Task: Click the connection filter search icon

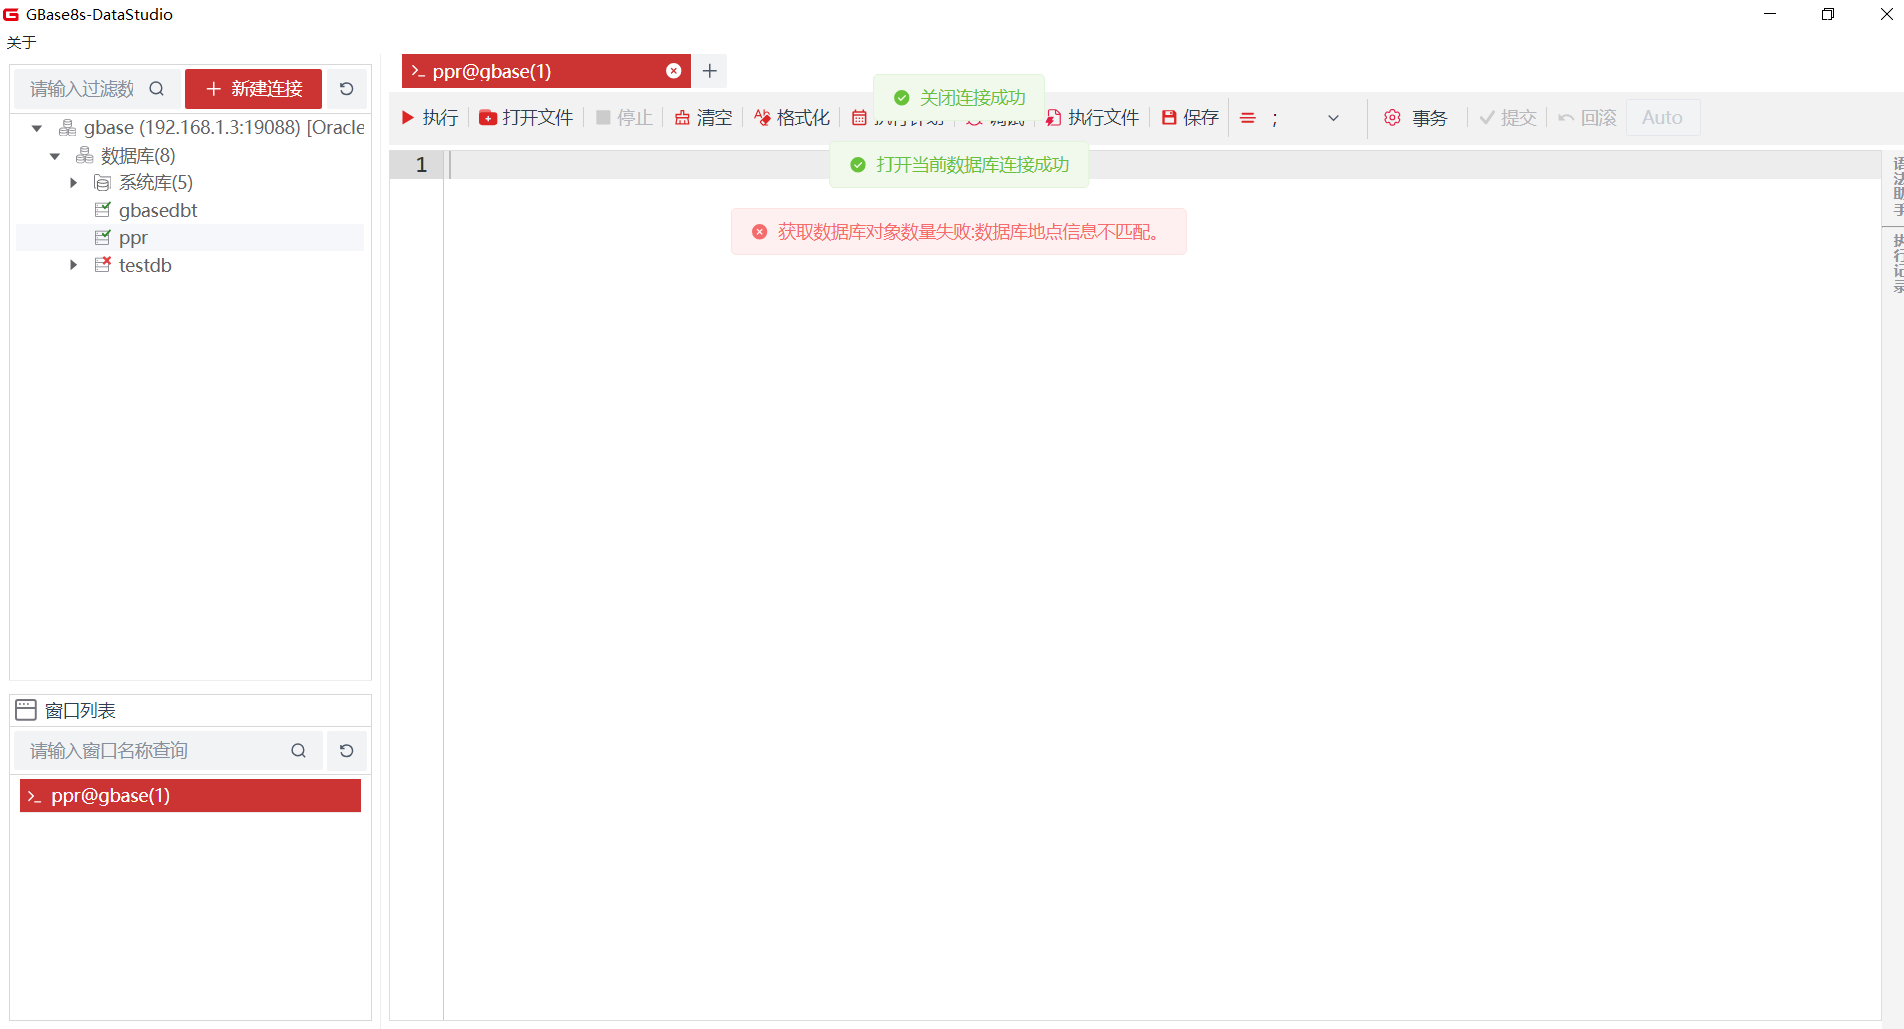Action: click(x=157, y=89)
